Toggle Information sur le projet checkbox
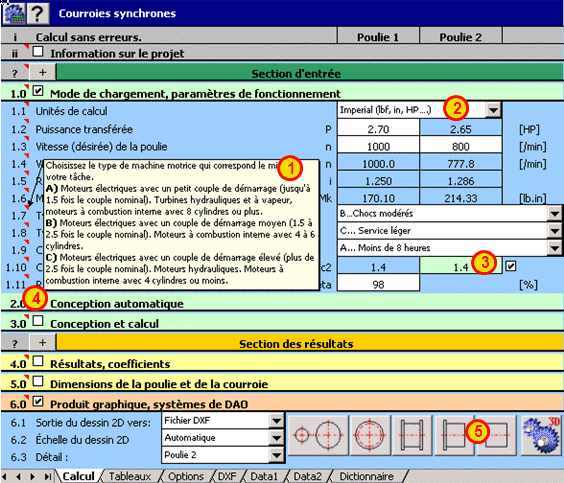This screenshot has width=564, height=483. coord(38,51)
